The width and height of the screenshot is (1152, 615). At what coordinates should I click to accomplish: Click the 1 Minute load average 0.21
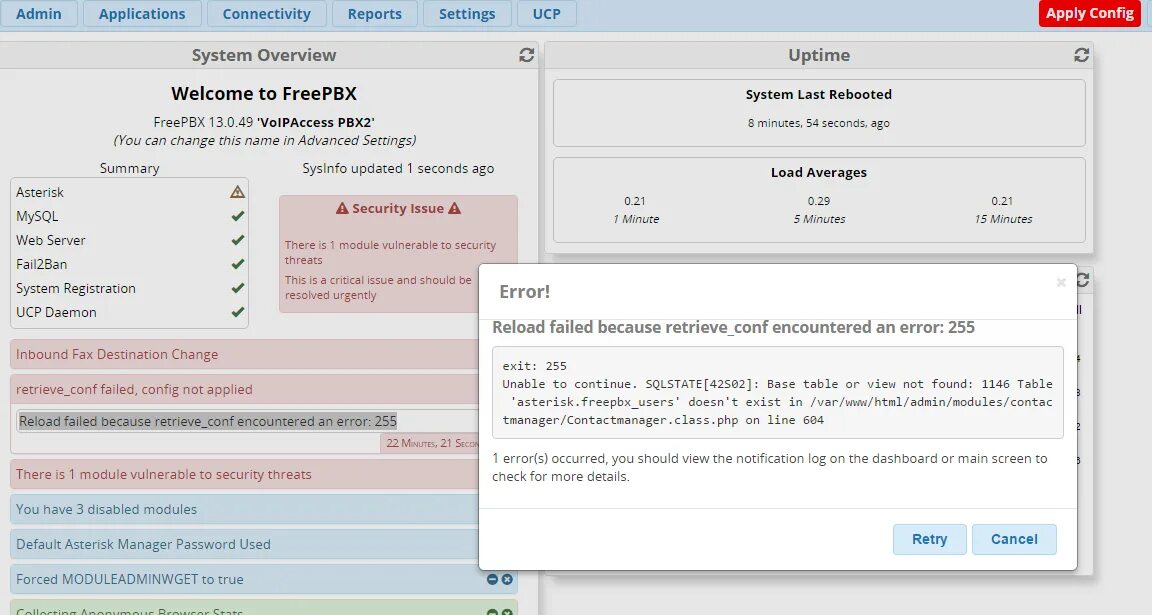coord(635,201)
